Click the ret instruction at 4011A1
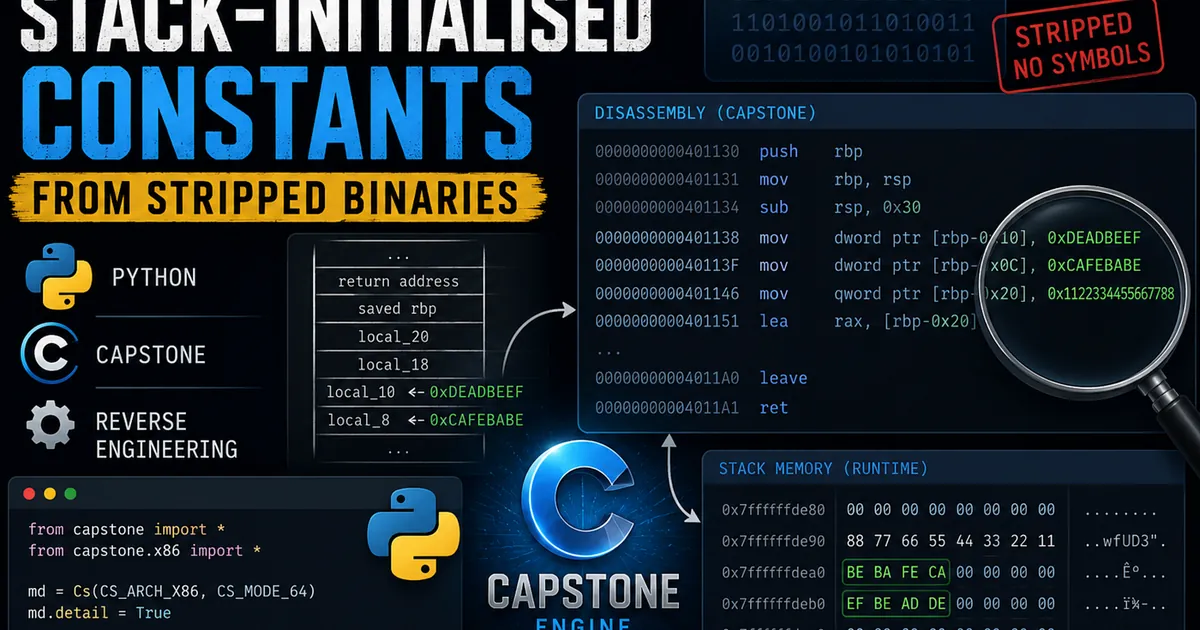Viewport: 1200px width, 630px height. click(774, 408)
